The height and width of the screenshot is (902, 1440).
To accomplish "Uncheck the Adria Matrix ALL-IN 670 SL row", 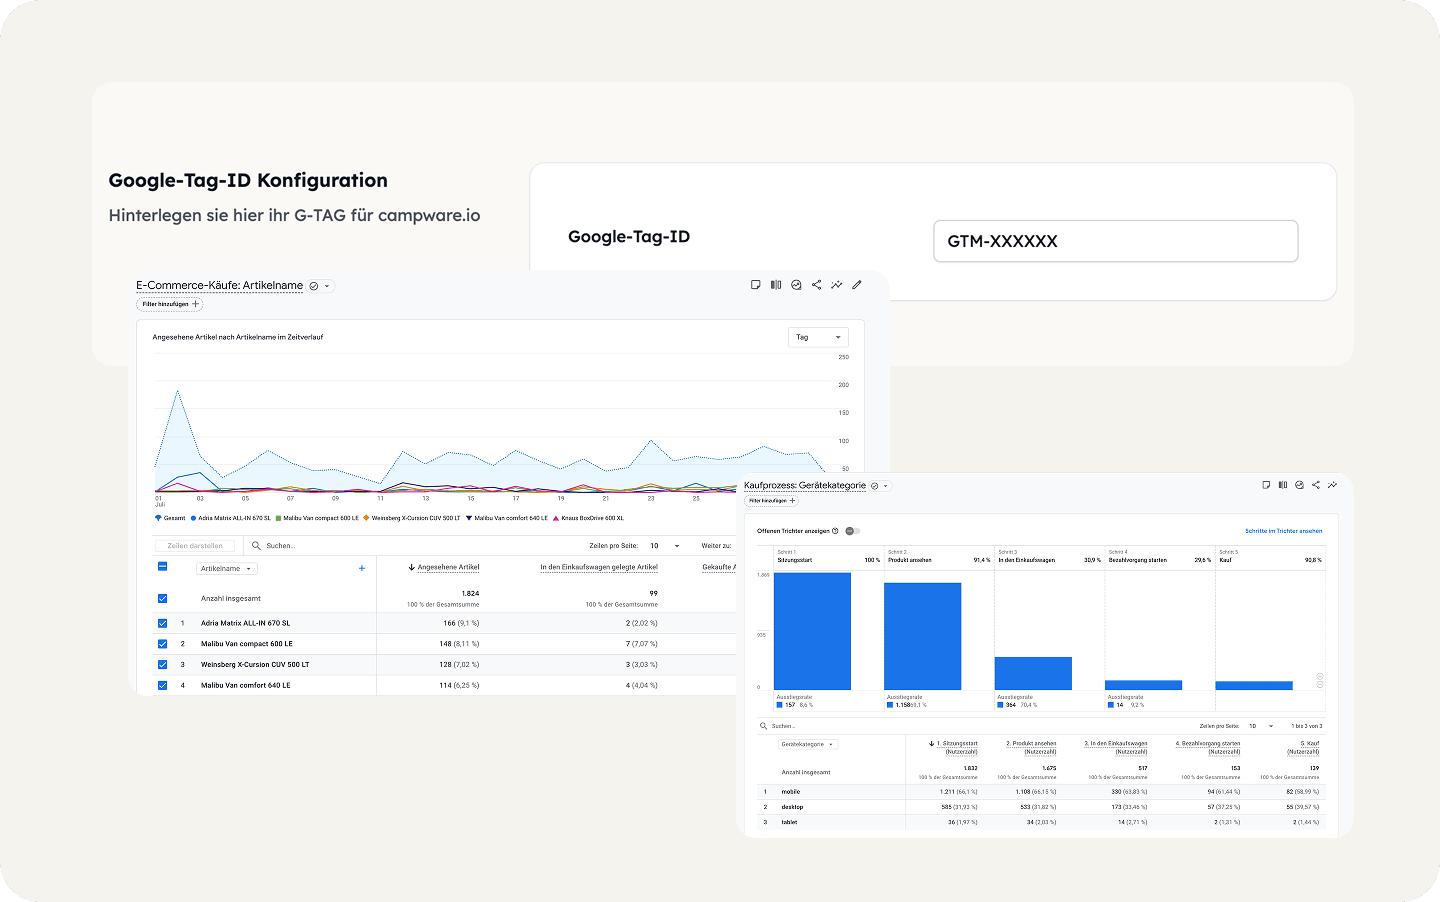I will point(162,623).
